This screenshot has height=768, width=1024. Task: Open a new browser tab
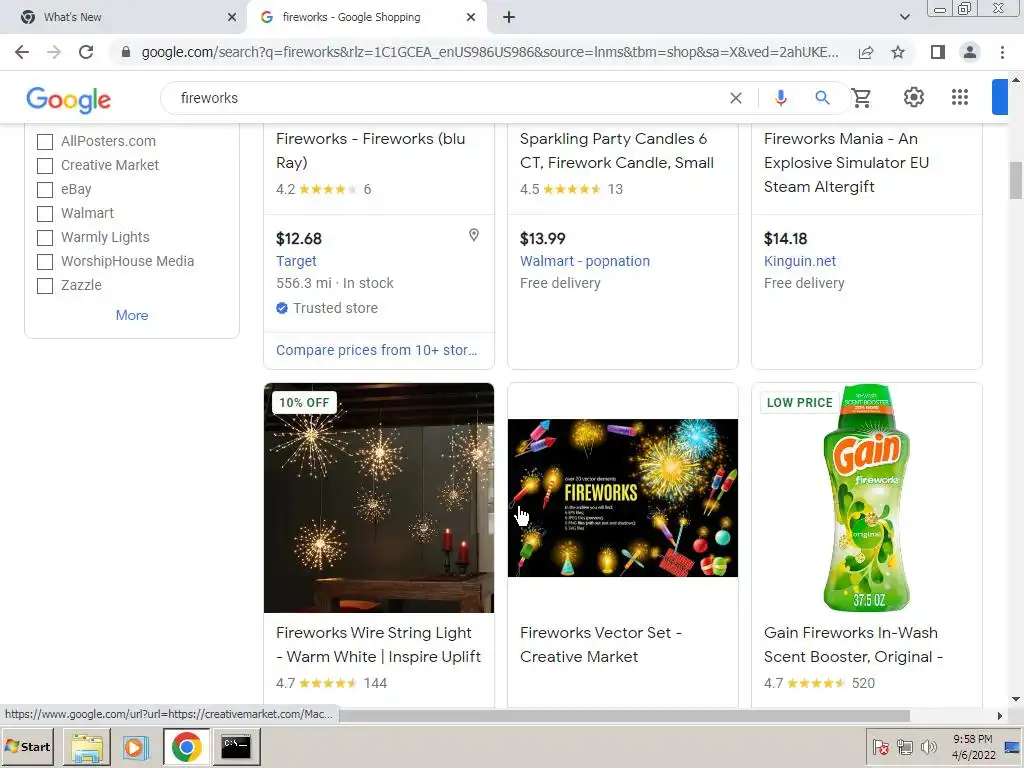509,17
